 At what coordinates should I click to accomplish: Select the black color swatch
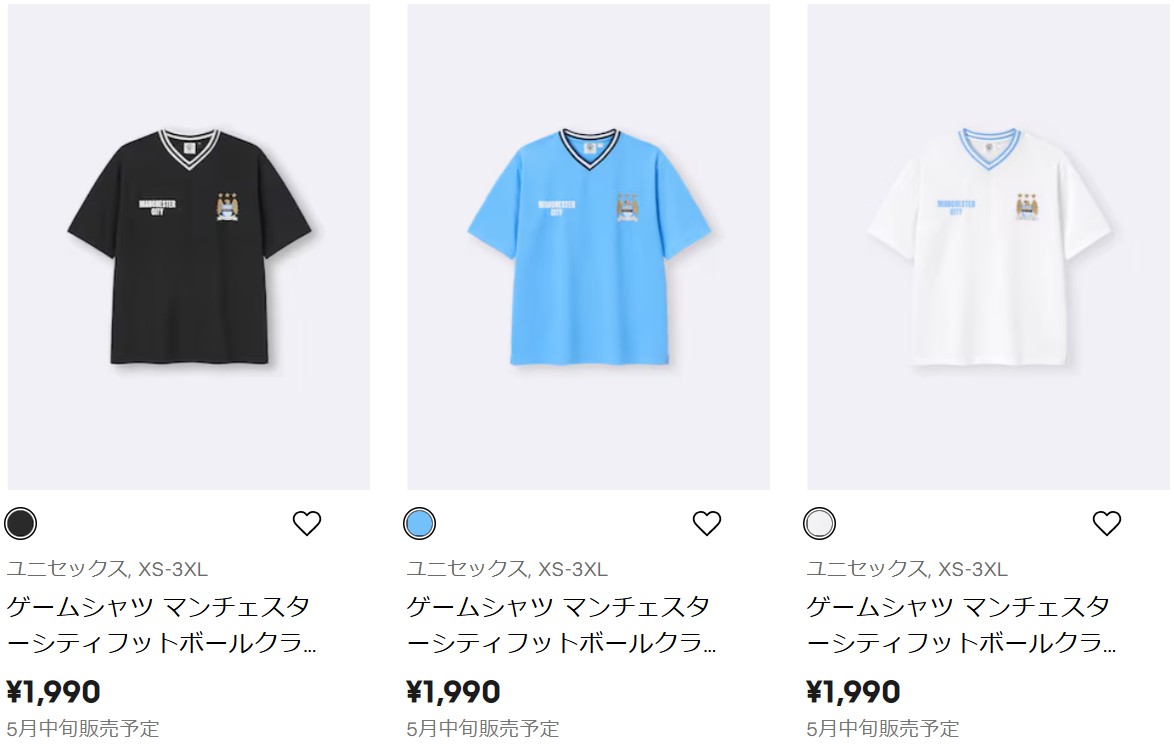(x=20, y=523)
